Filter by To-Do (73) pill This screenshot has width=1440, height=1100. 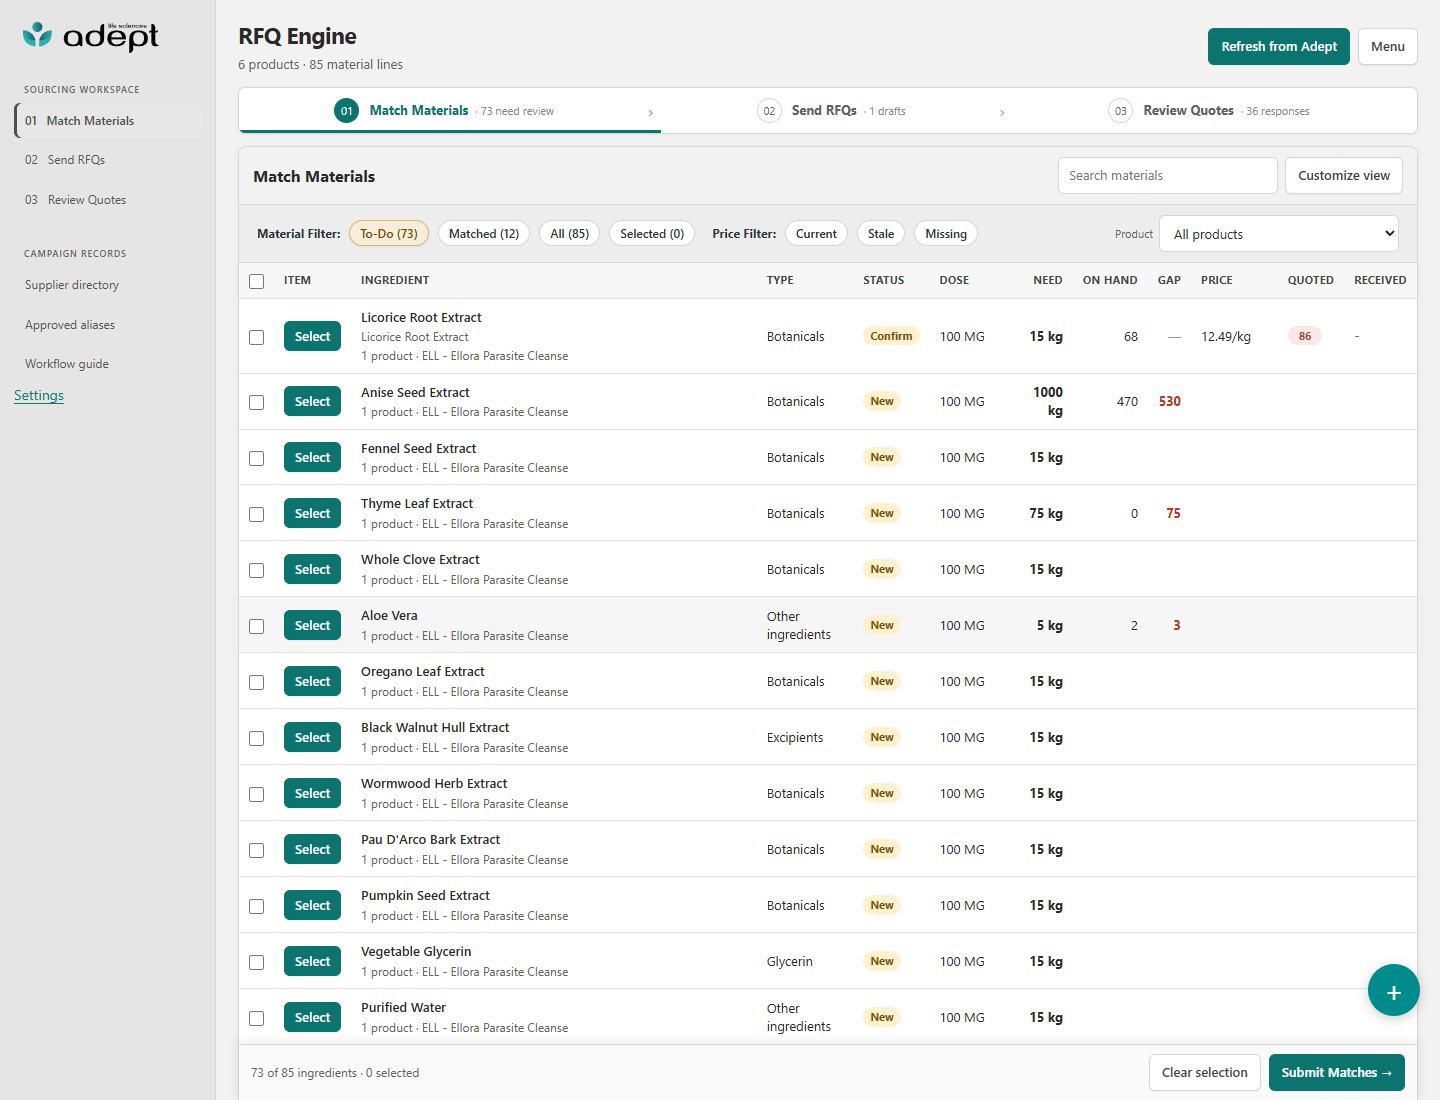tap(389, 234)
